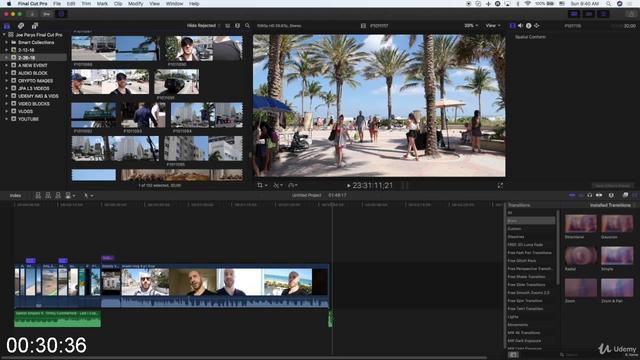
Task: Select the All transitions category
Action: tap(510, 213)
